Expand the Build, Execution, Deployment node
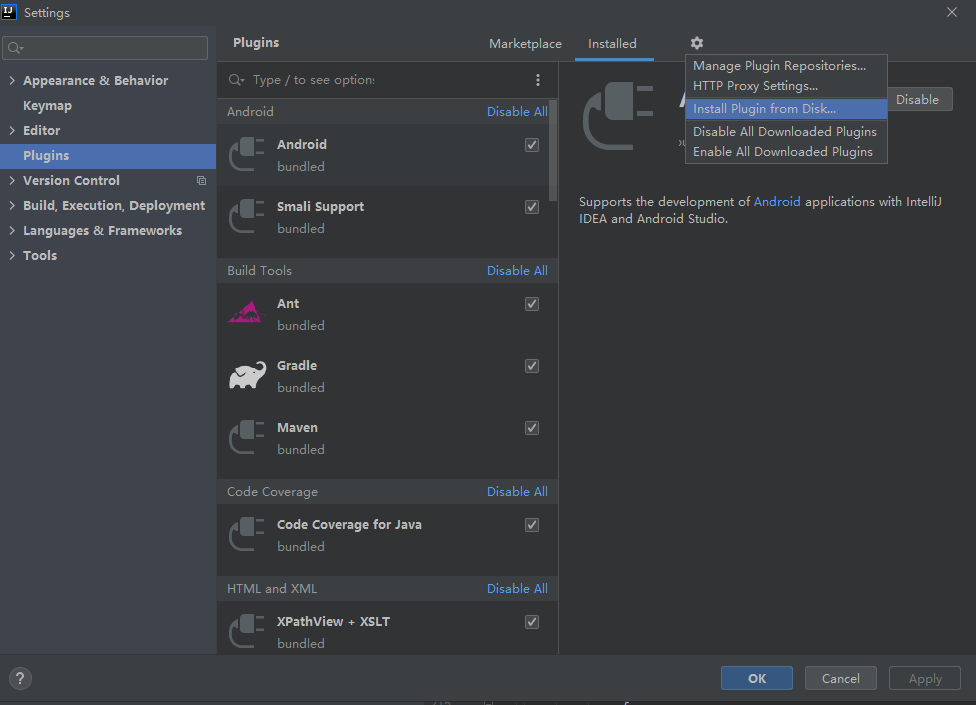Screen dimensions: 976x705 point(12,206)
